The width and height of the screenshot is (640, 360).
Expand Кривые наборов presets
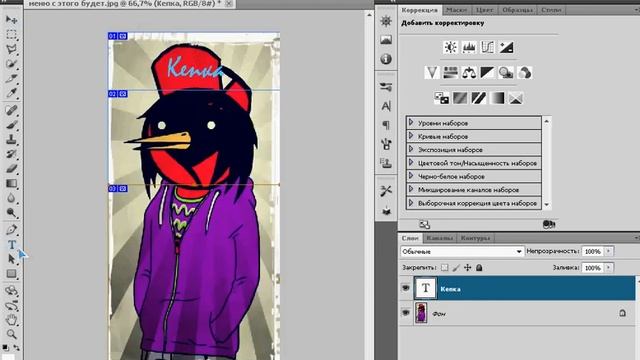click(x=411, y=136)
